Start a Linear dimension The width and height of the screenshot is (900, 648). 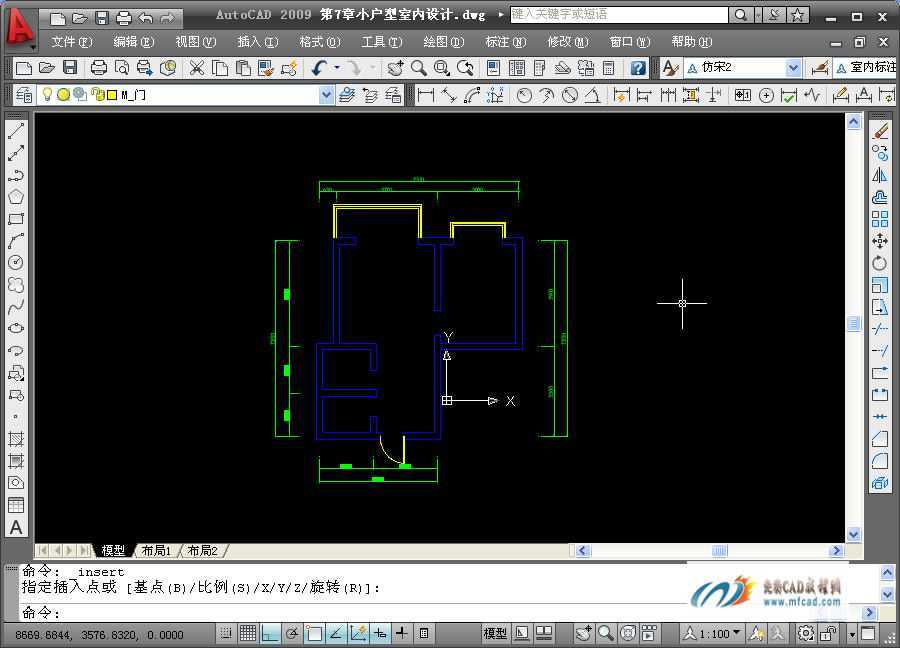tap(425, 95)
